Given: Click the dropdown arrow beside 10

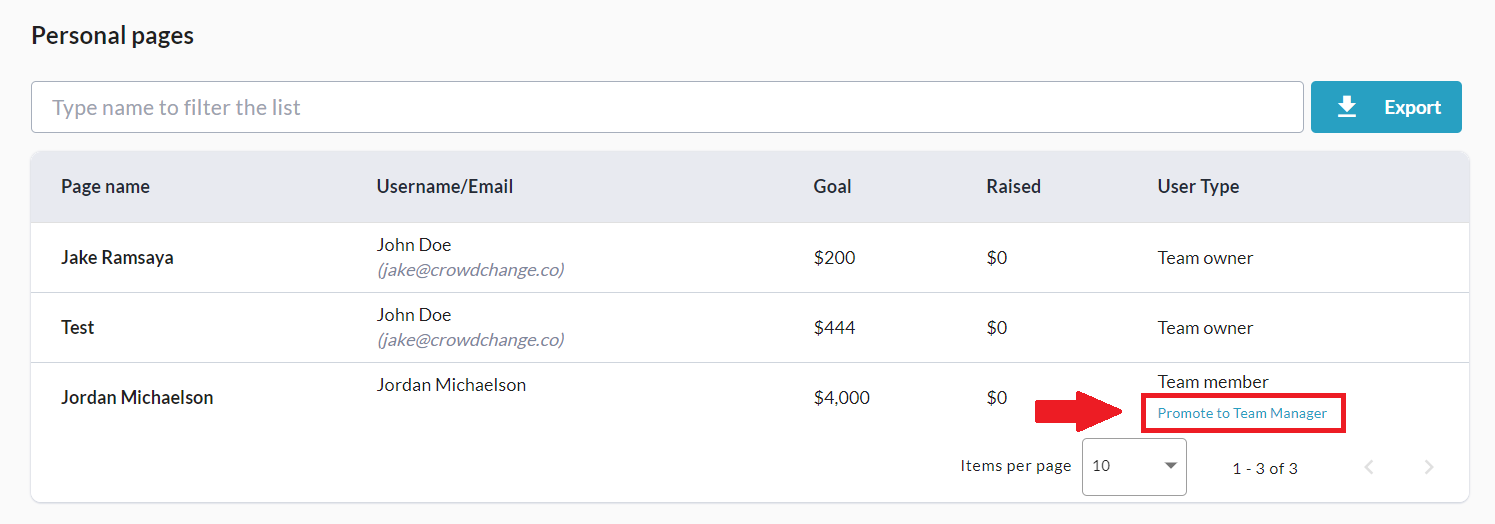Looking at the screenshot, I should [x=1170, y=466].
